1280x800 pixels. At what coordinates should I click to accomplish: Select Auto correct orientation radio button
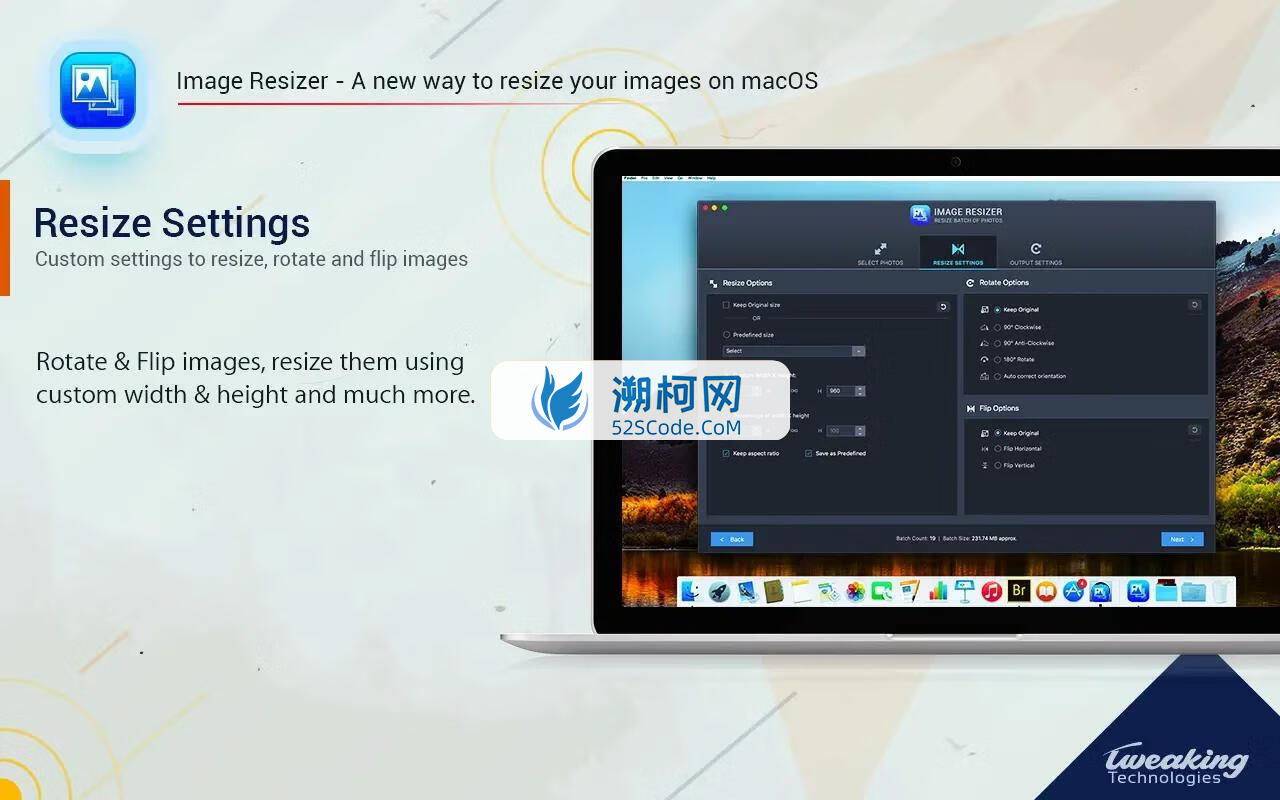click(x=997, y=376)
